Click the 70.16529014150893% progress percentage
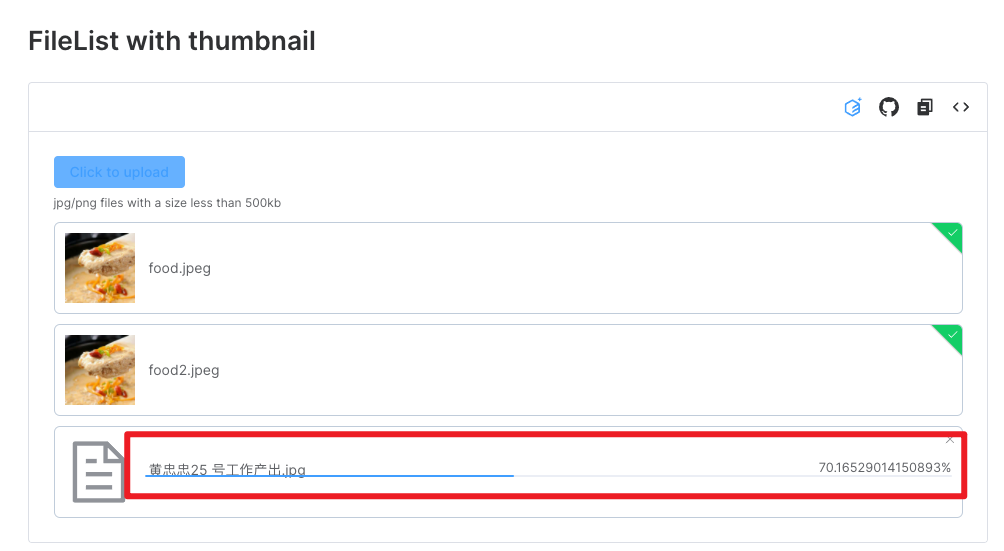This screenshot has width=1004, height=551. [884, 468]
